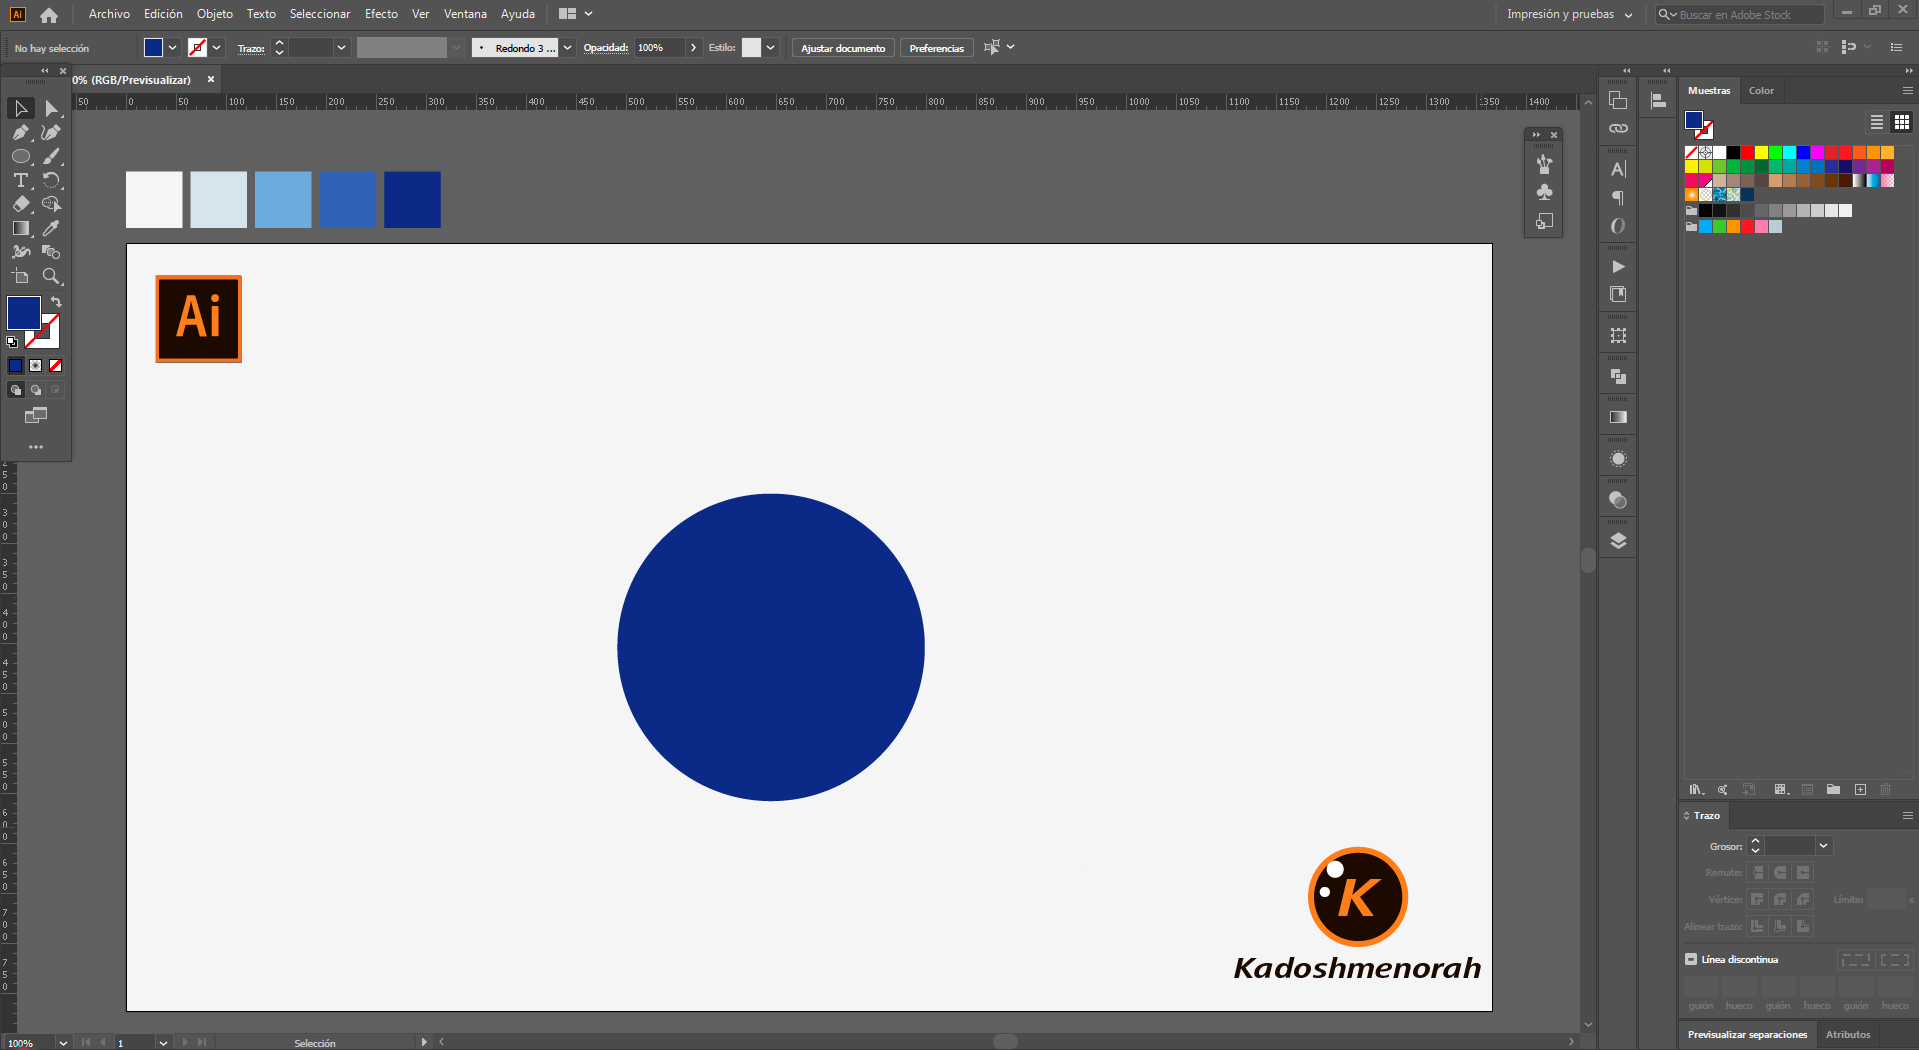Select the Ellipse tool
1919x1050 pixels.
point(21,156)
